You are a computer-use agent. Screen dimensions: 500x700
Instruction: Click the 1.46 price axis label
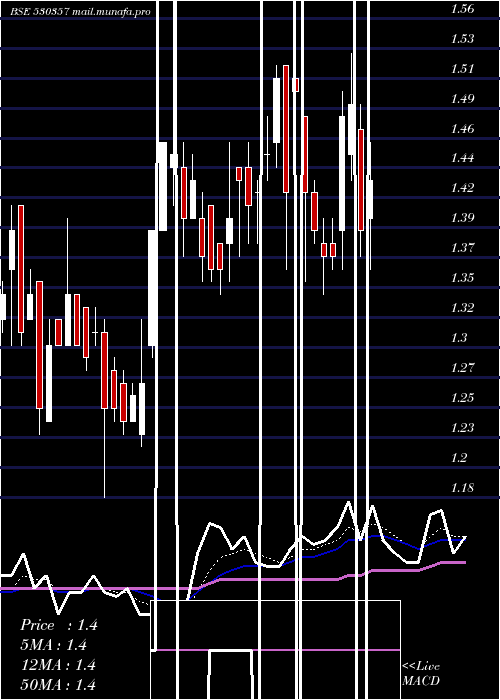point(462,129)
